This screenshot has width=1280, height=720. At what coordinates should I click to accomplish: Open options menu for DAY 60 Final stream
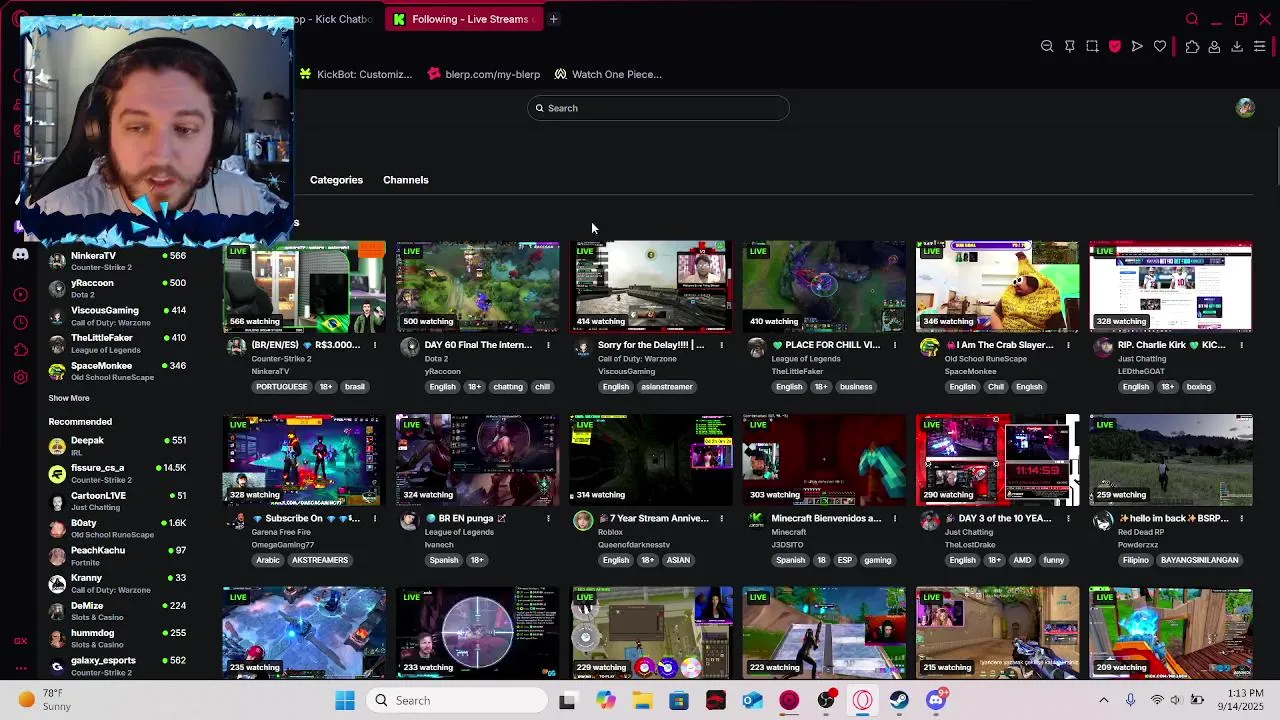coord(548,345)
